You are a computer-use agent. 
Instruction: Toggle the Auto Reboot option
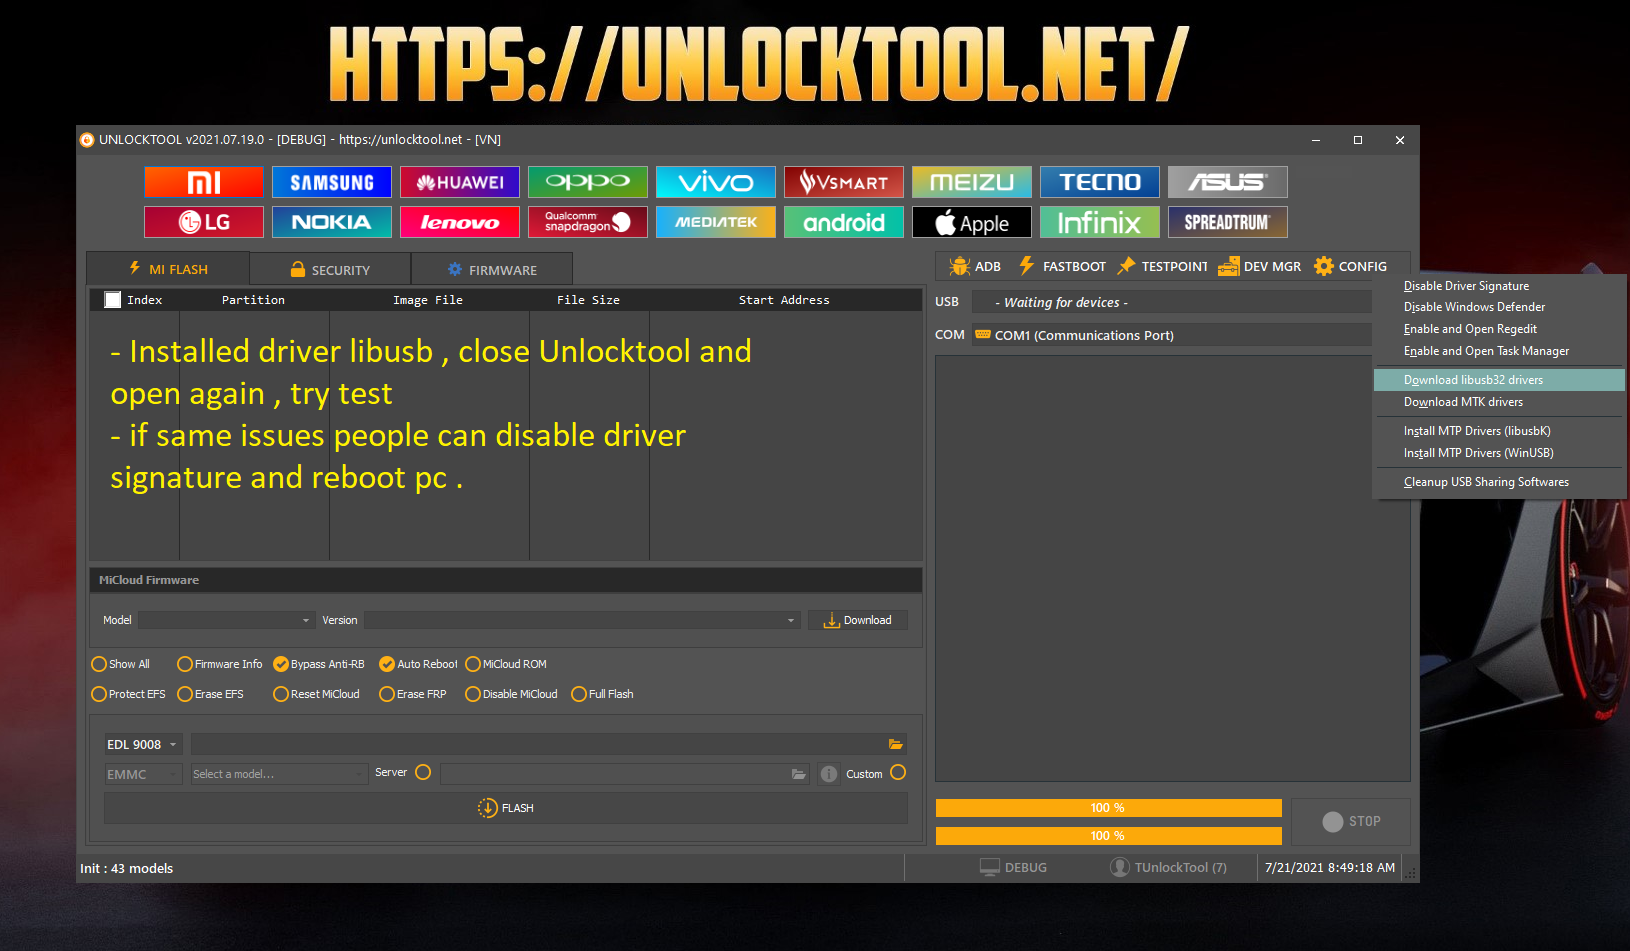pos(418,664)
